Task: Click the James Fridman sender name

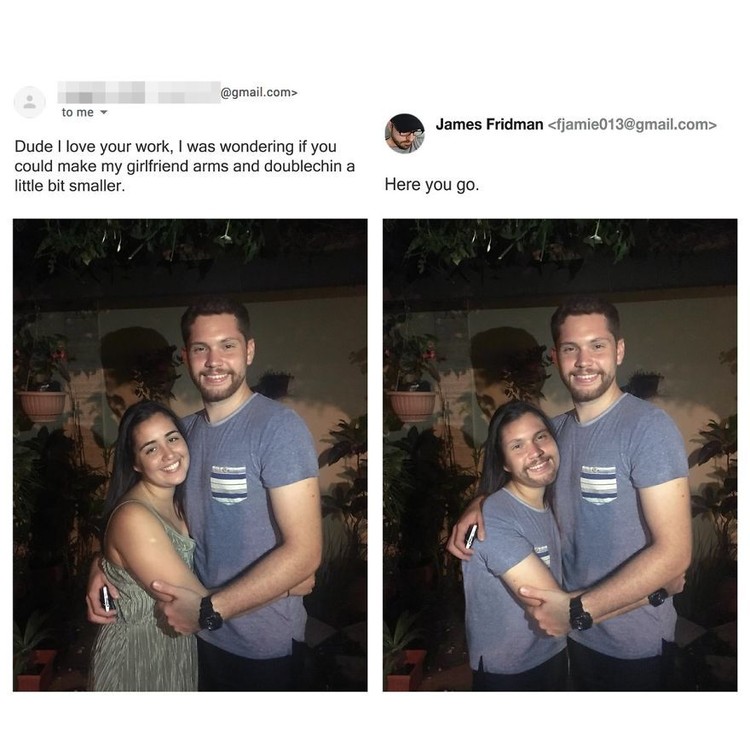Action: [489, 124]
